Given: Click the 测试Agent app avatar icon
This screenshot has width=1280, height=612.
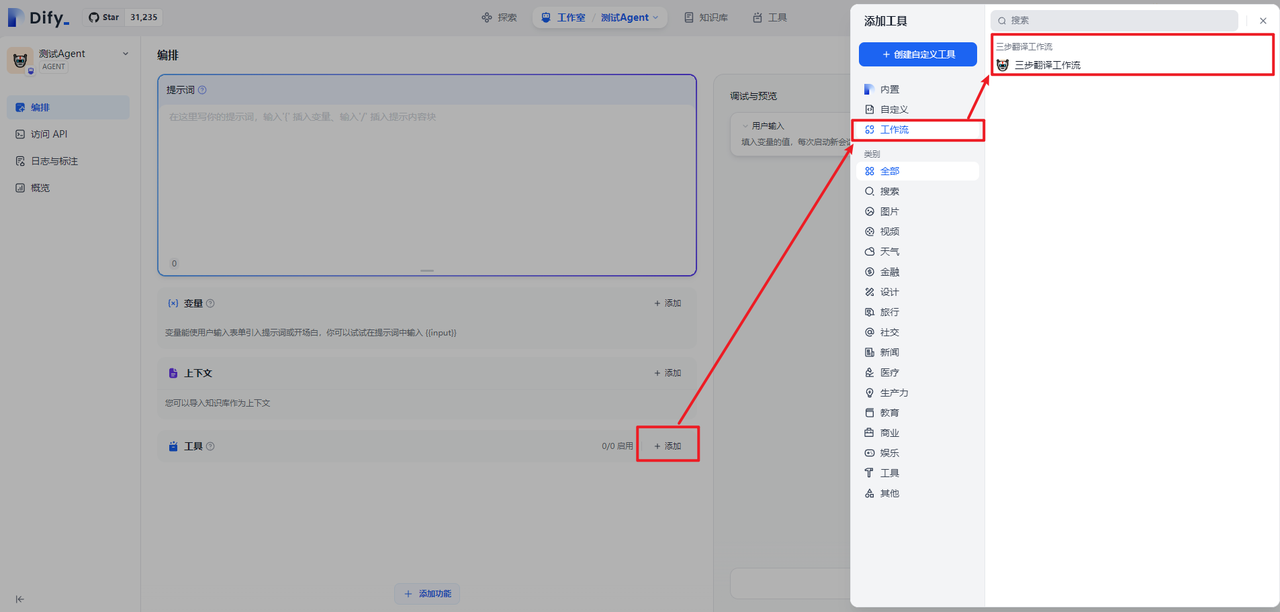Looking at the screenshot, I should (20, 60).
